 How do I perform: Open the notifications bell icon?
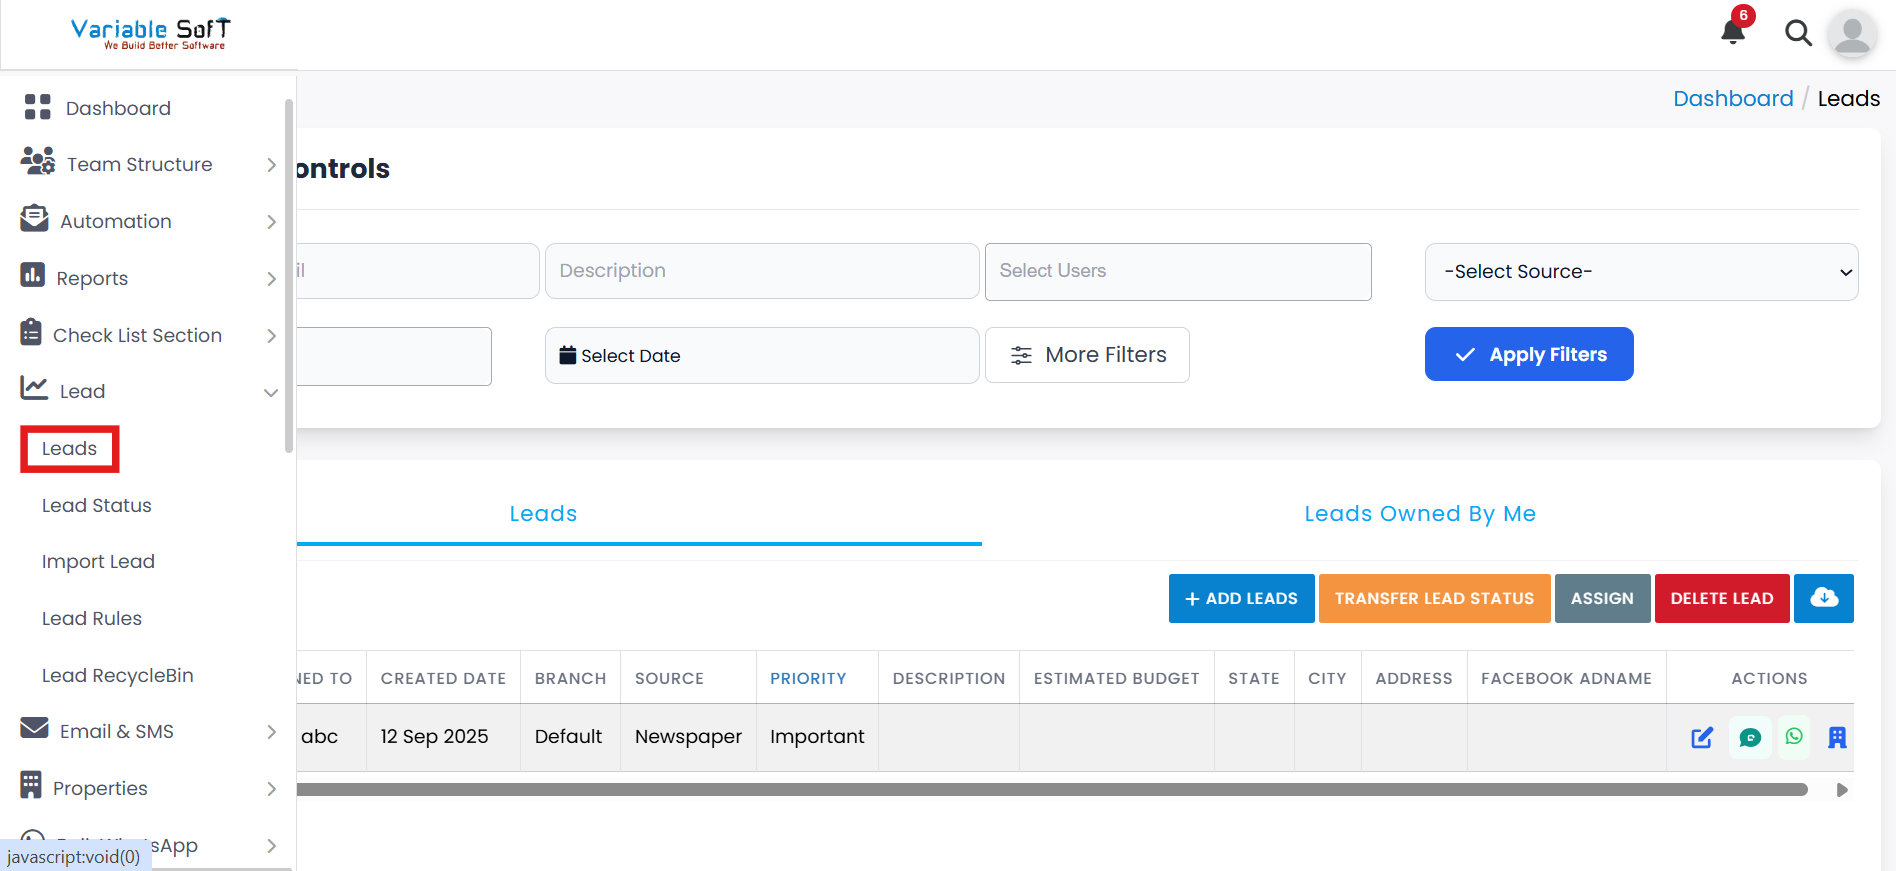[1733, 32]
